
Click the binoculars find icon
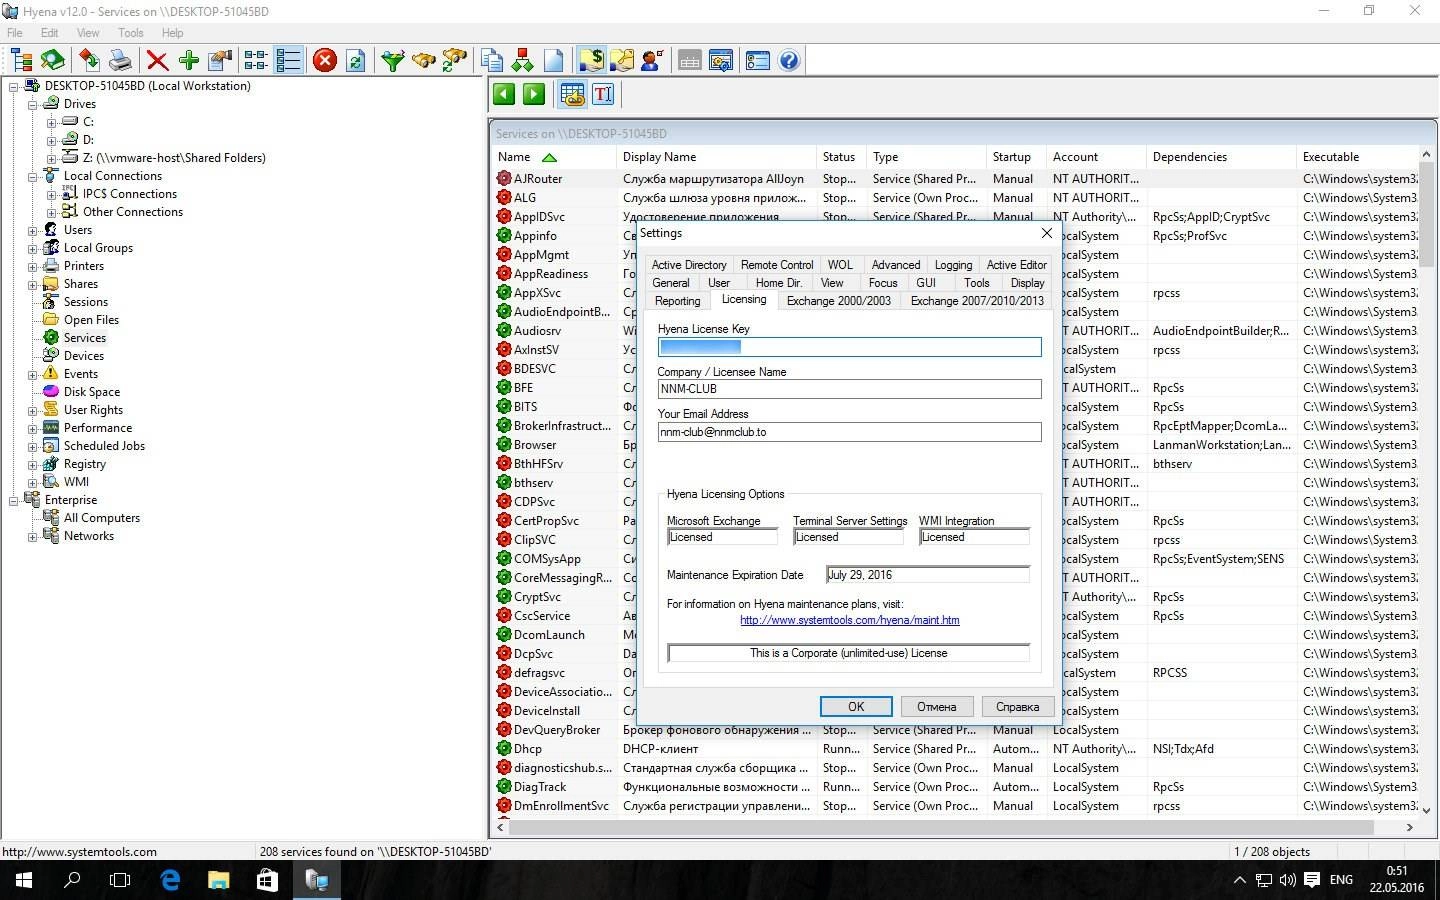(424, 61)
